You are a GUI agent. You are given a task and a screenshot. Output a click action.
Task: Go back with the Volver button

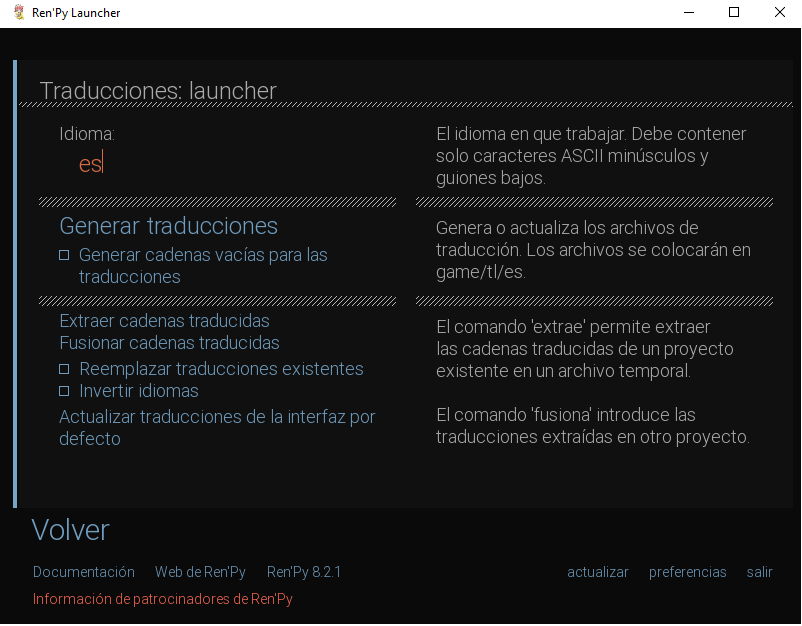tap(70, 530)
